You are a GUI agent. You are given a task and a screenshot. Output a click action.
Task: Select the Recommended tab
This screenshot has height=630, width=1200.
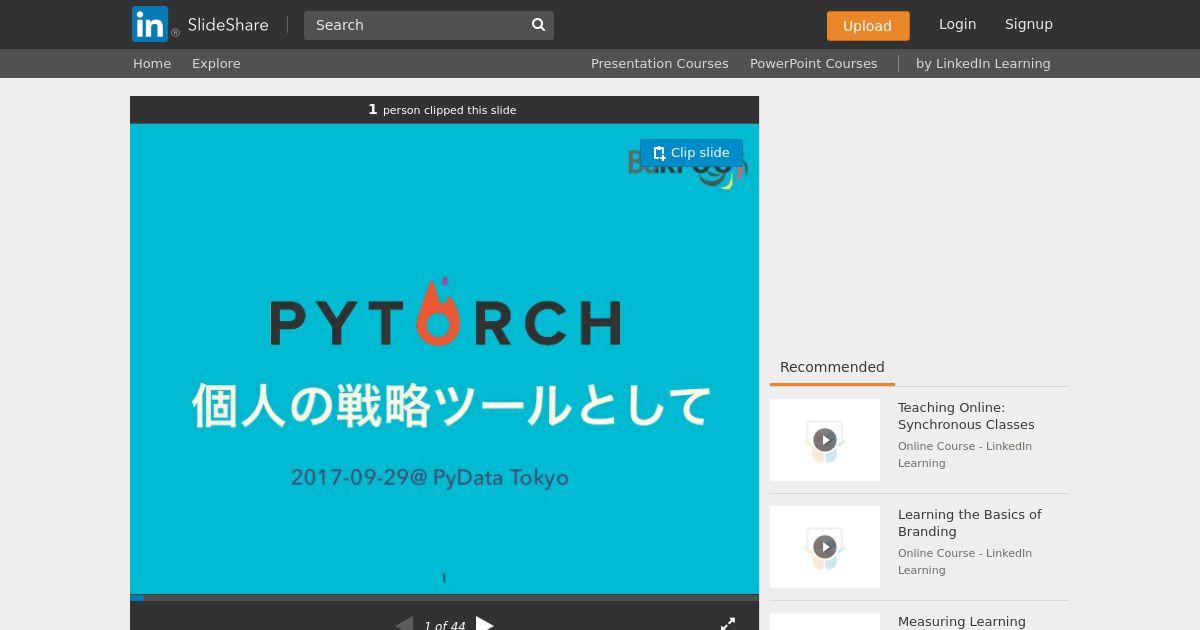click(x=832, y=367)
